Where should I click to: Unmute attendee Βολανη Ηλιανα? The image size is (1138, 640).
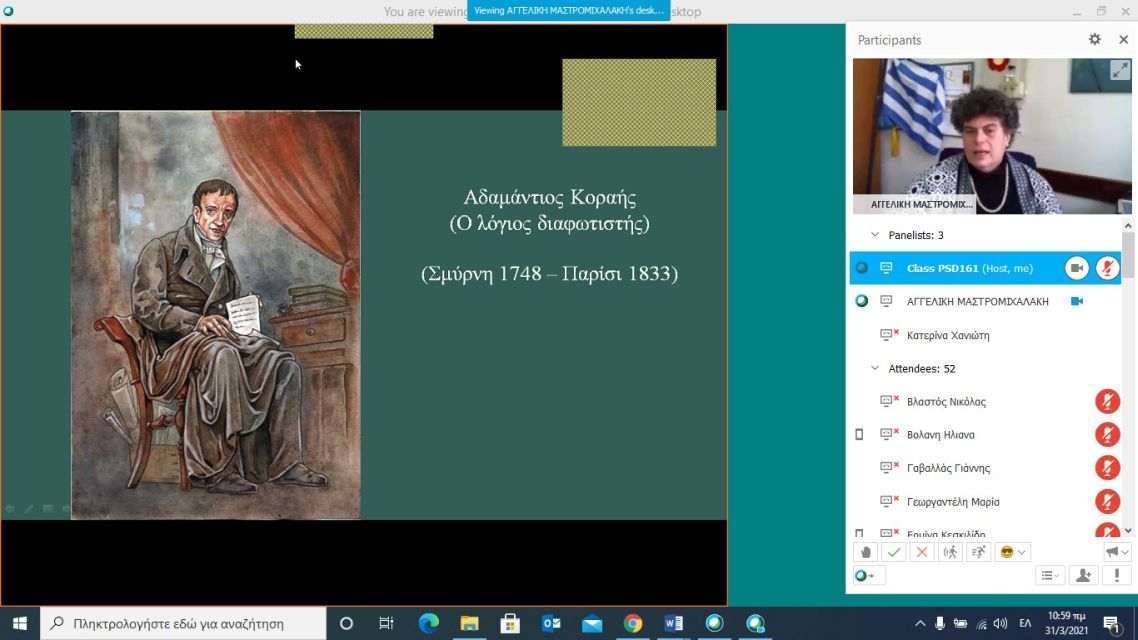click(1107, 435)
